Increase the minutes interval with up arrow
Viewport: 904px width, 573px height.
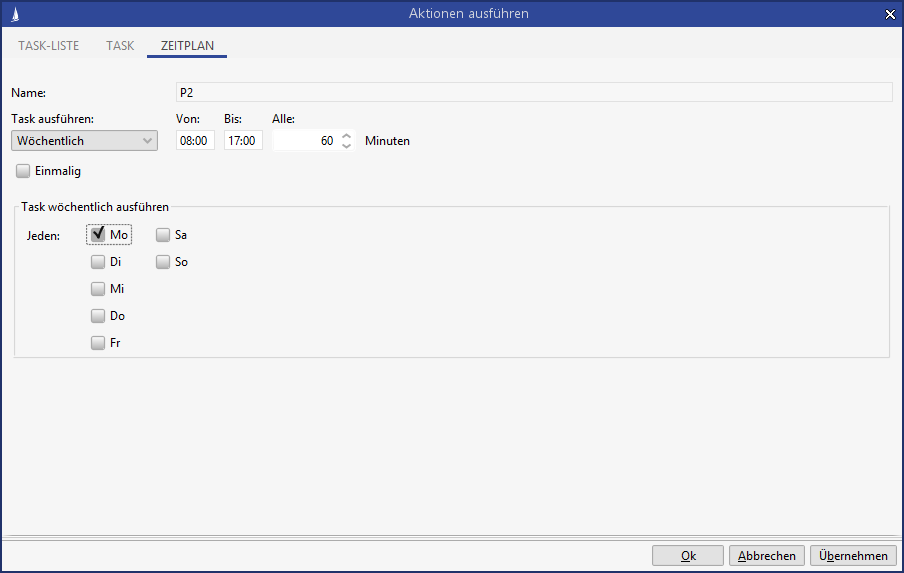347,136
